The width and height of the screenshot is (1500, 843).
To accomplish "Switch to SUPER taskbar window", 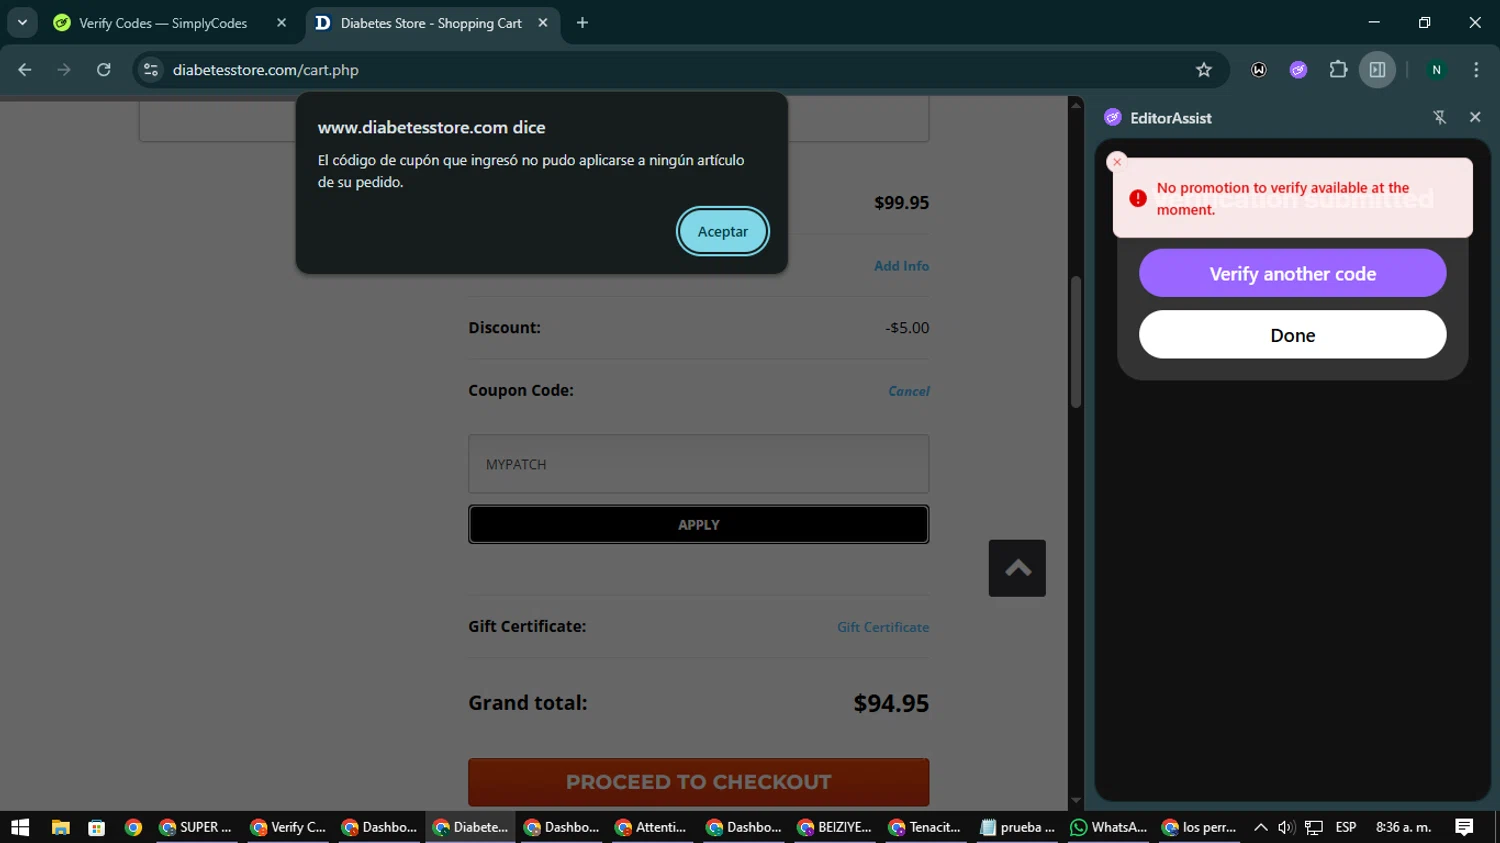I will pos(196,827).
